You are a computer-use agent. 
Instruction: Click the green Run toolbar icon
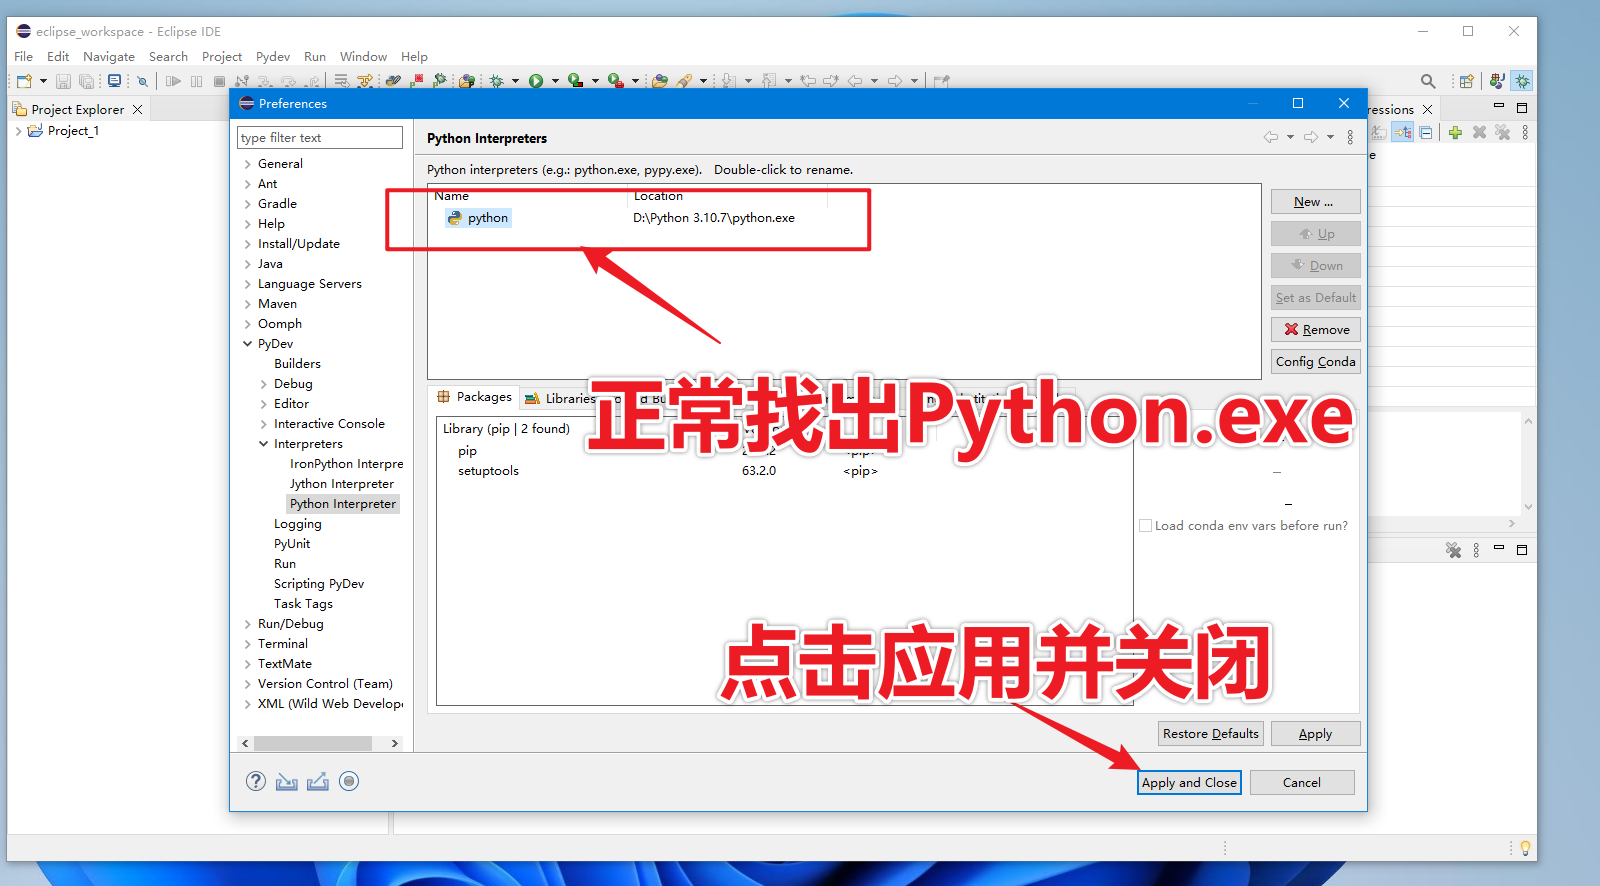point(536,81)
